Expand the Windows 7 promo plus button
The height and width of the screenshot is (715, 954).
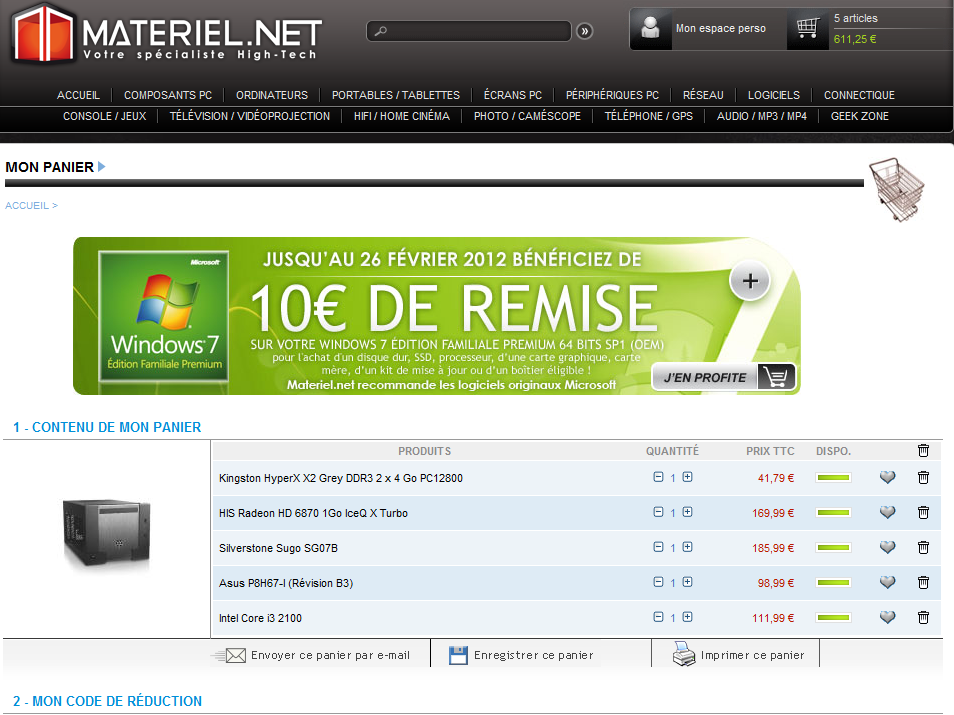click(x=750, y=282)
